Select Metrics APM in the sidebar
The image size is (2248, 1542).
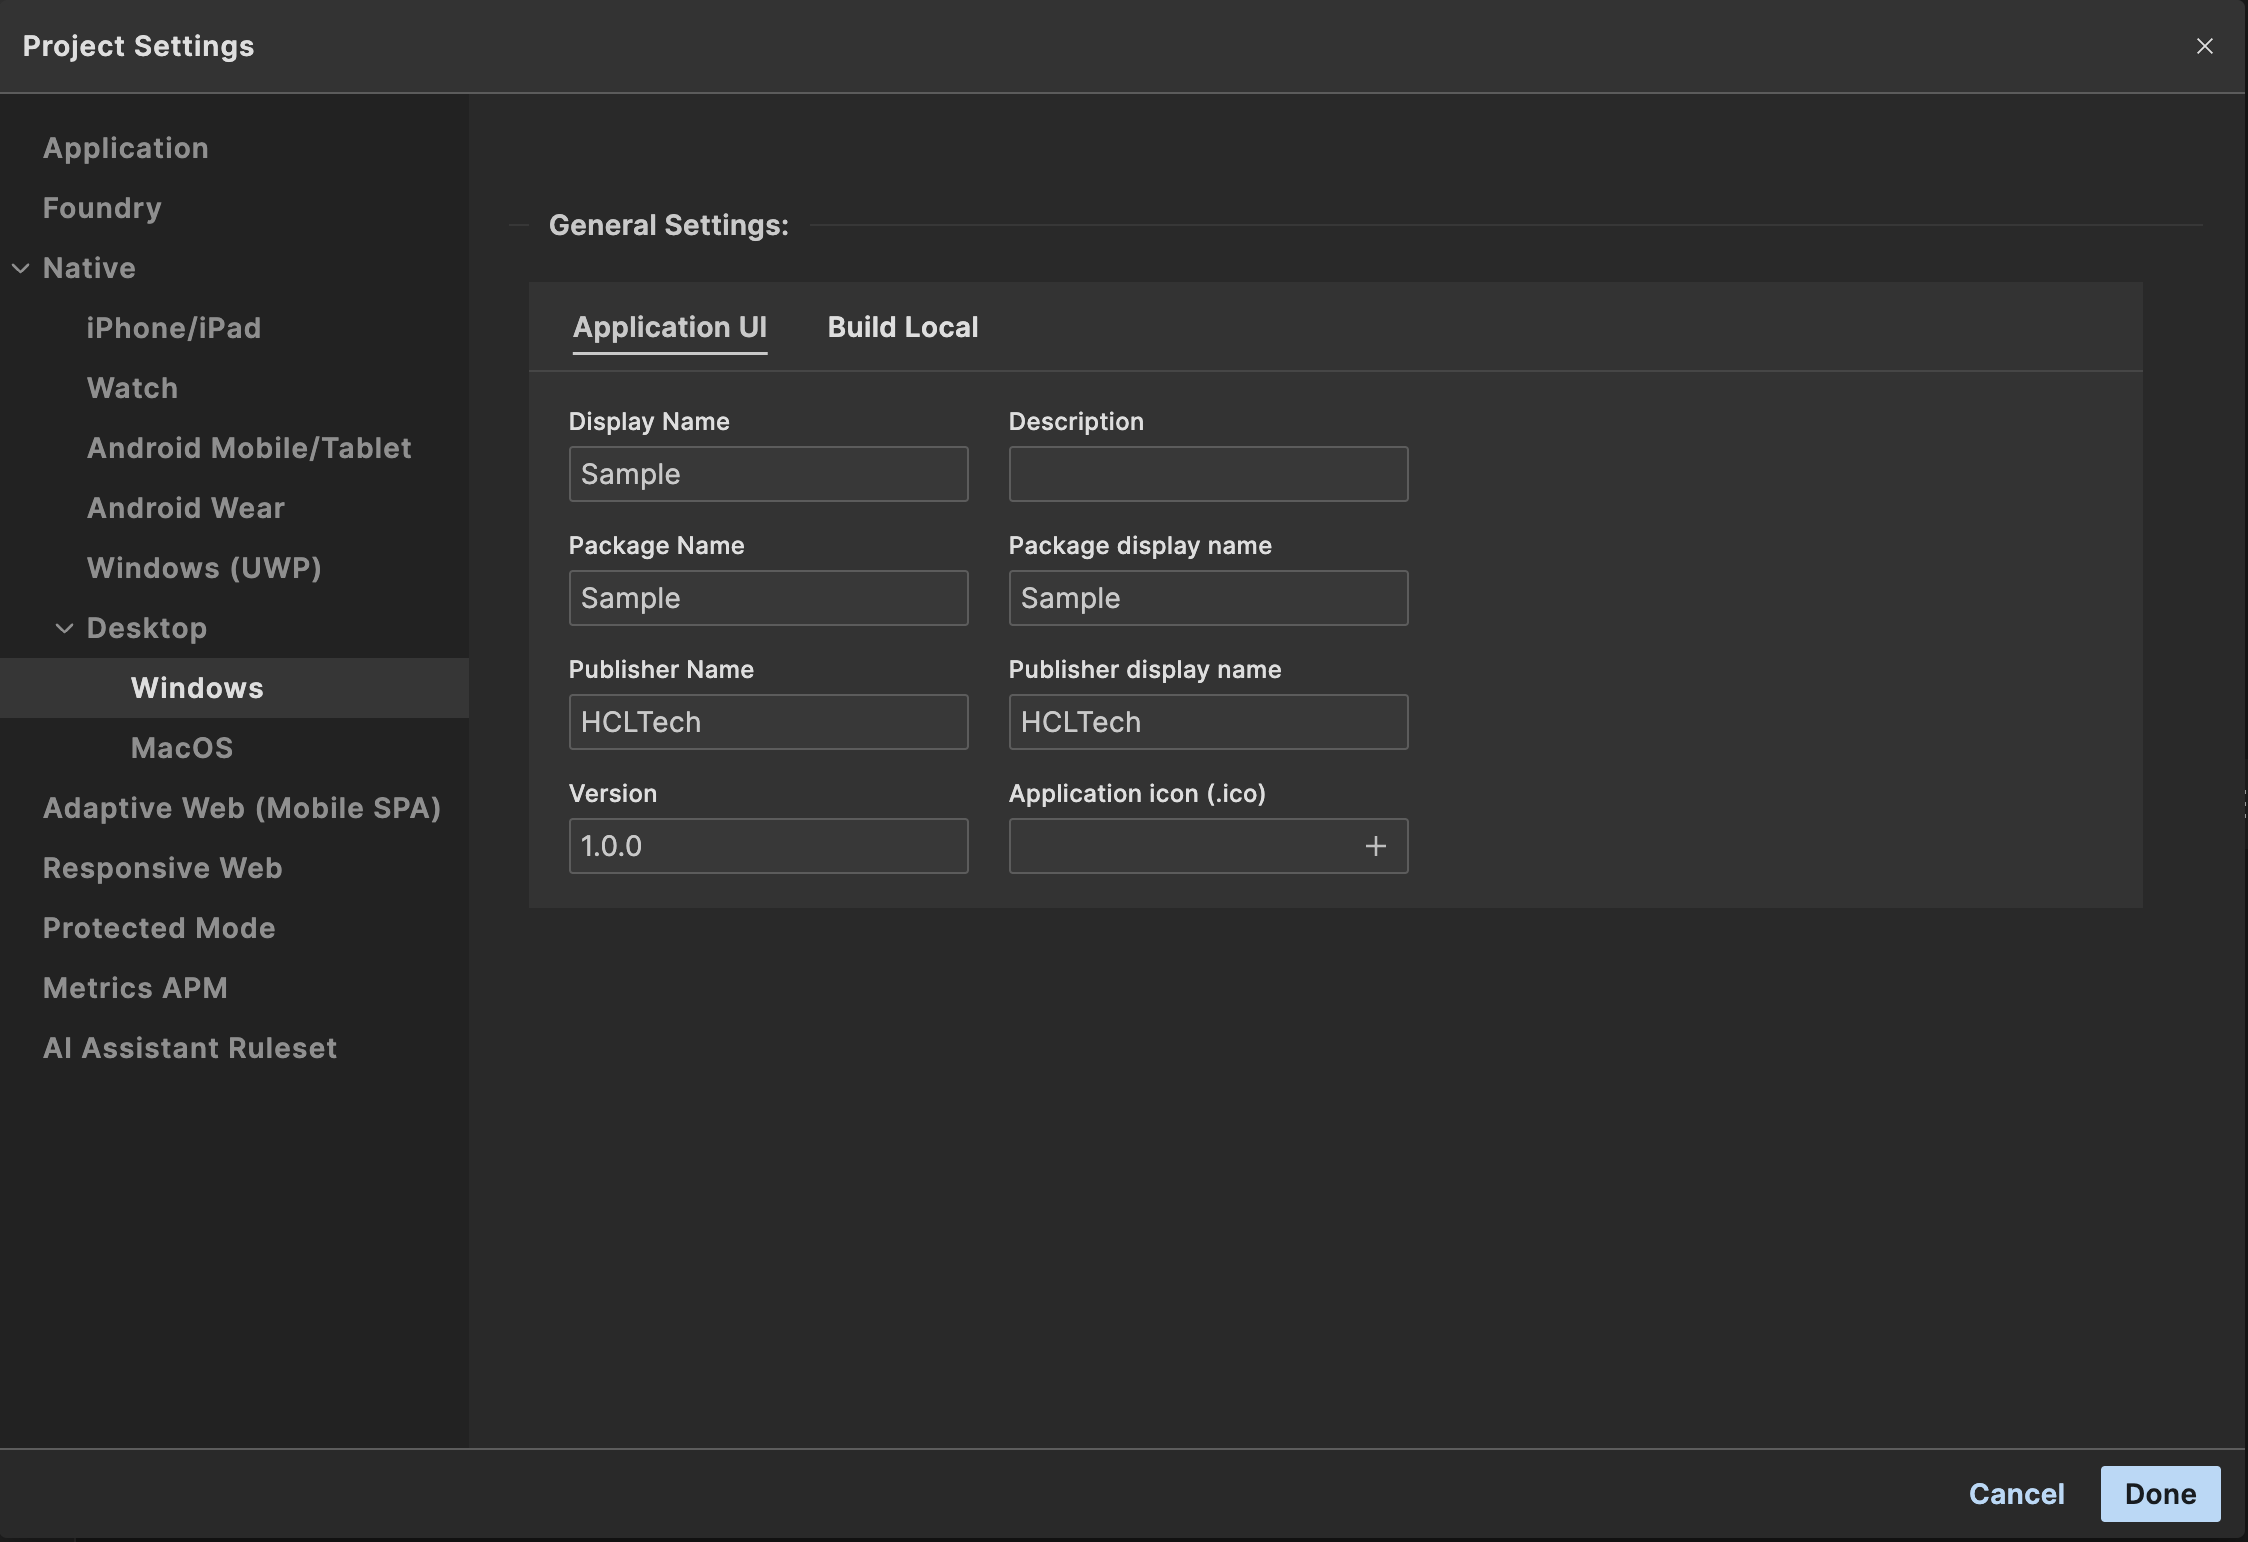coord(135,988)
